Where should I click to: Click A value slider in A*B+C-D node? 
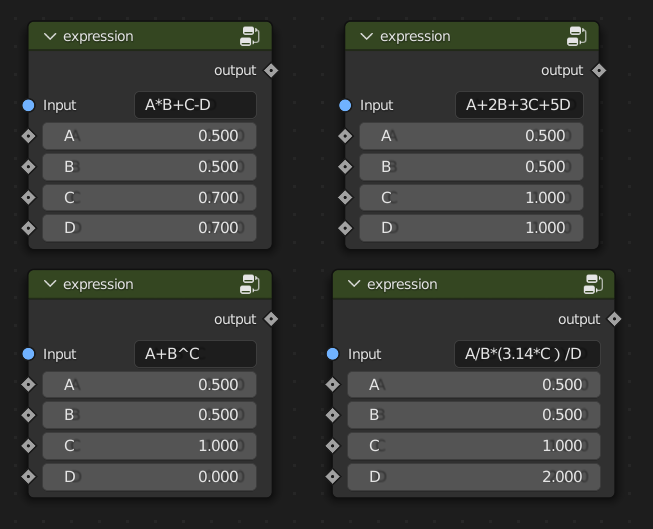point(150,136)
